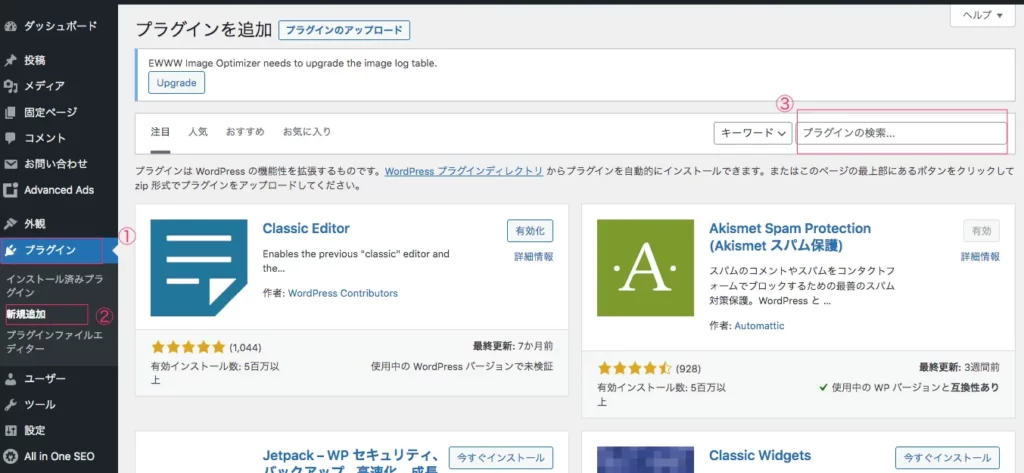Click 今すぐインストール for Jetpack
This screenshot has height=473, width=1024.
[x=501, y=458]
